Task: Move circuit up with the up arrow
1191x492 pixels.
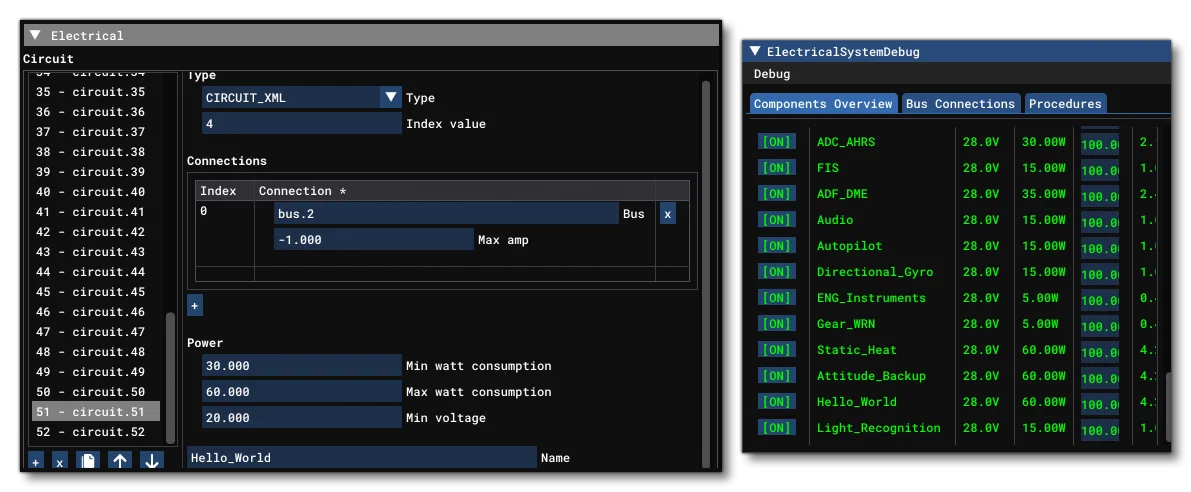Action: pos(119,462)
